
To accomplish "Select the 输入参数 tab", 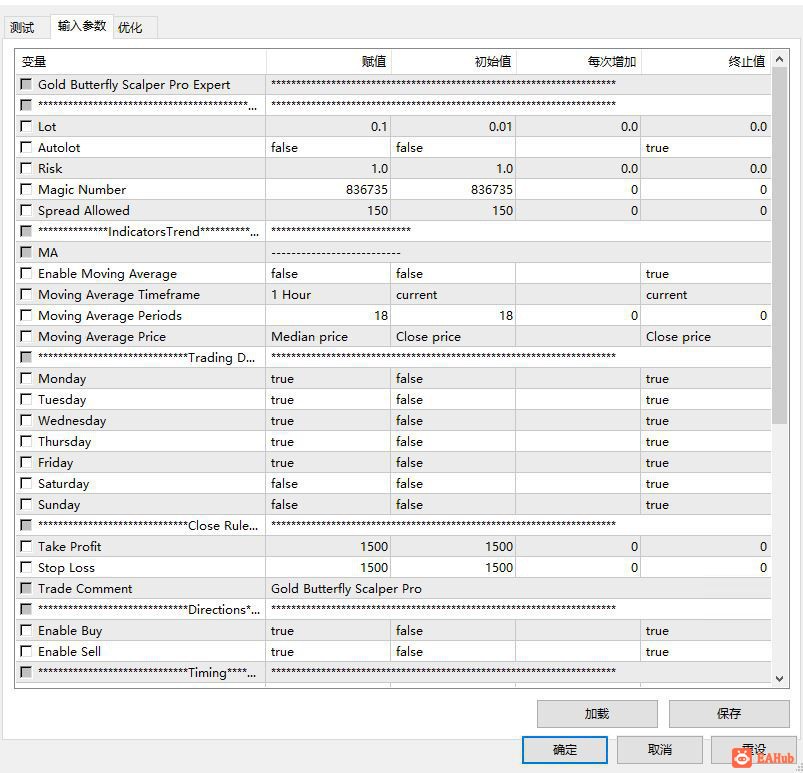I will point(81,26).
